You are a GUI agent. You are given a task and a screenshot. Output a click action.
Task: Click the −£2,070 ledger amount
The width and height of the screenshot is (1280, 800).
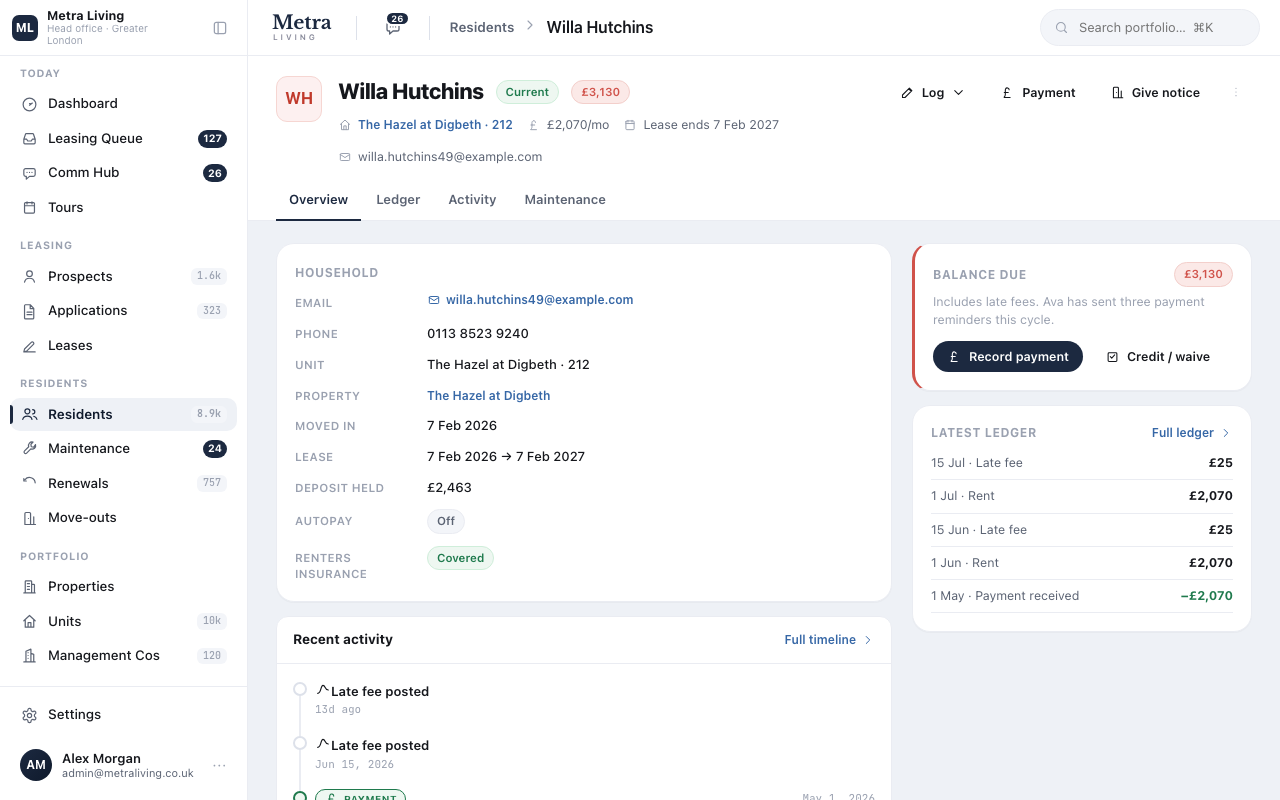click(x=1206, y=596)
